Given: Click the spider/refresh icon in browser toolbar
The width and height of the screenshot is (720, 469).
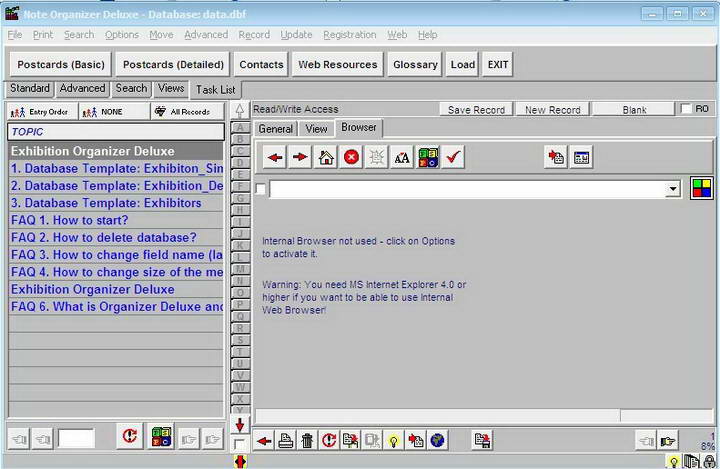Looking at the screenshot, I should [x=377, y=158].
